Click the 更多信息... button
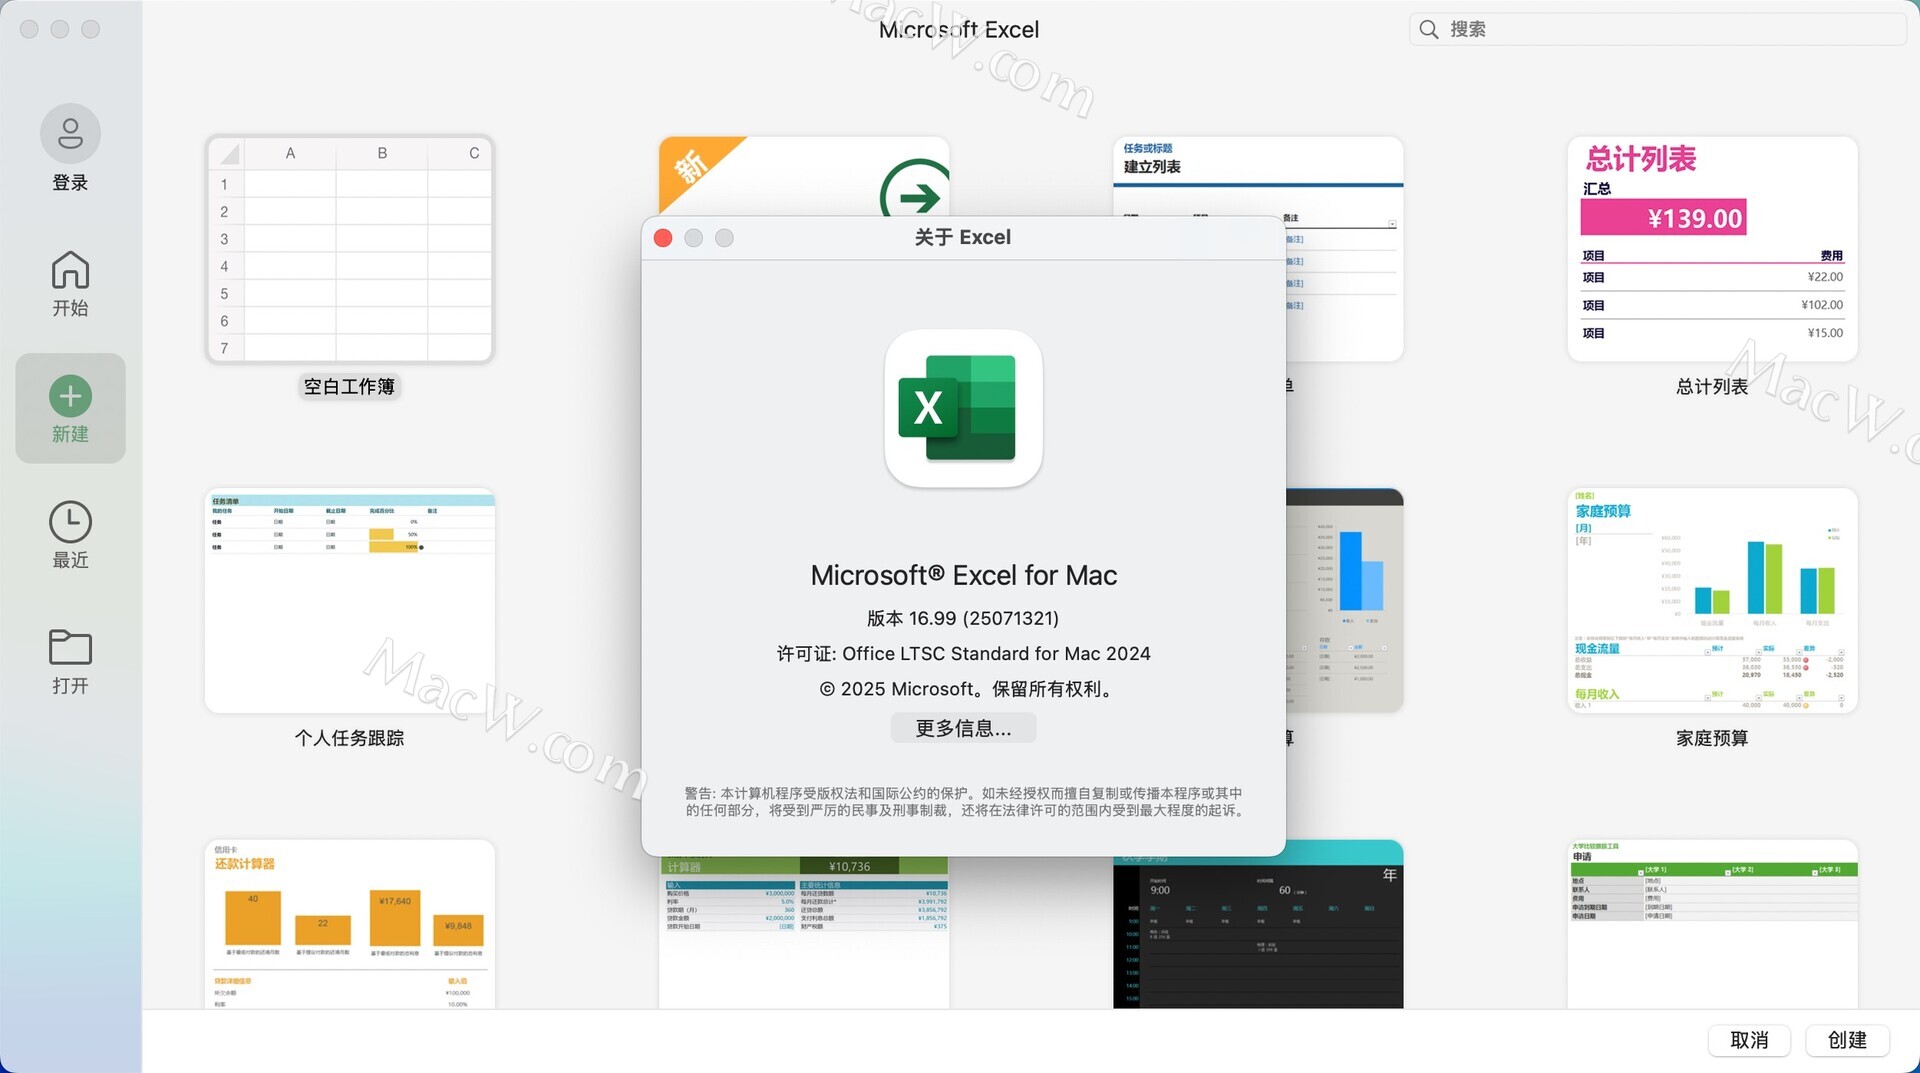 click(x=963, y=728)
